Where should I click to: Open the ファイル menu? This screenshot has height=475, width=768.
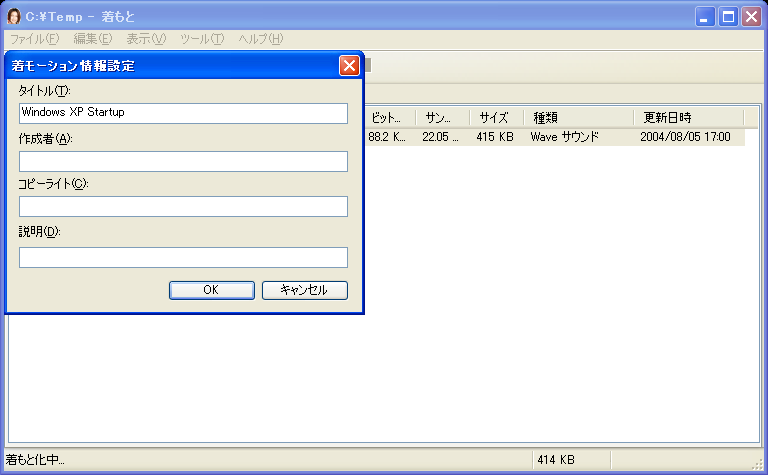pyautogui.click(x=35, y=39)
